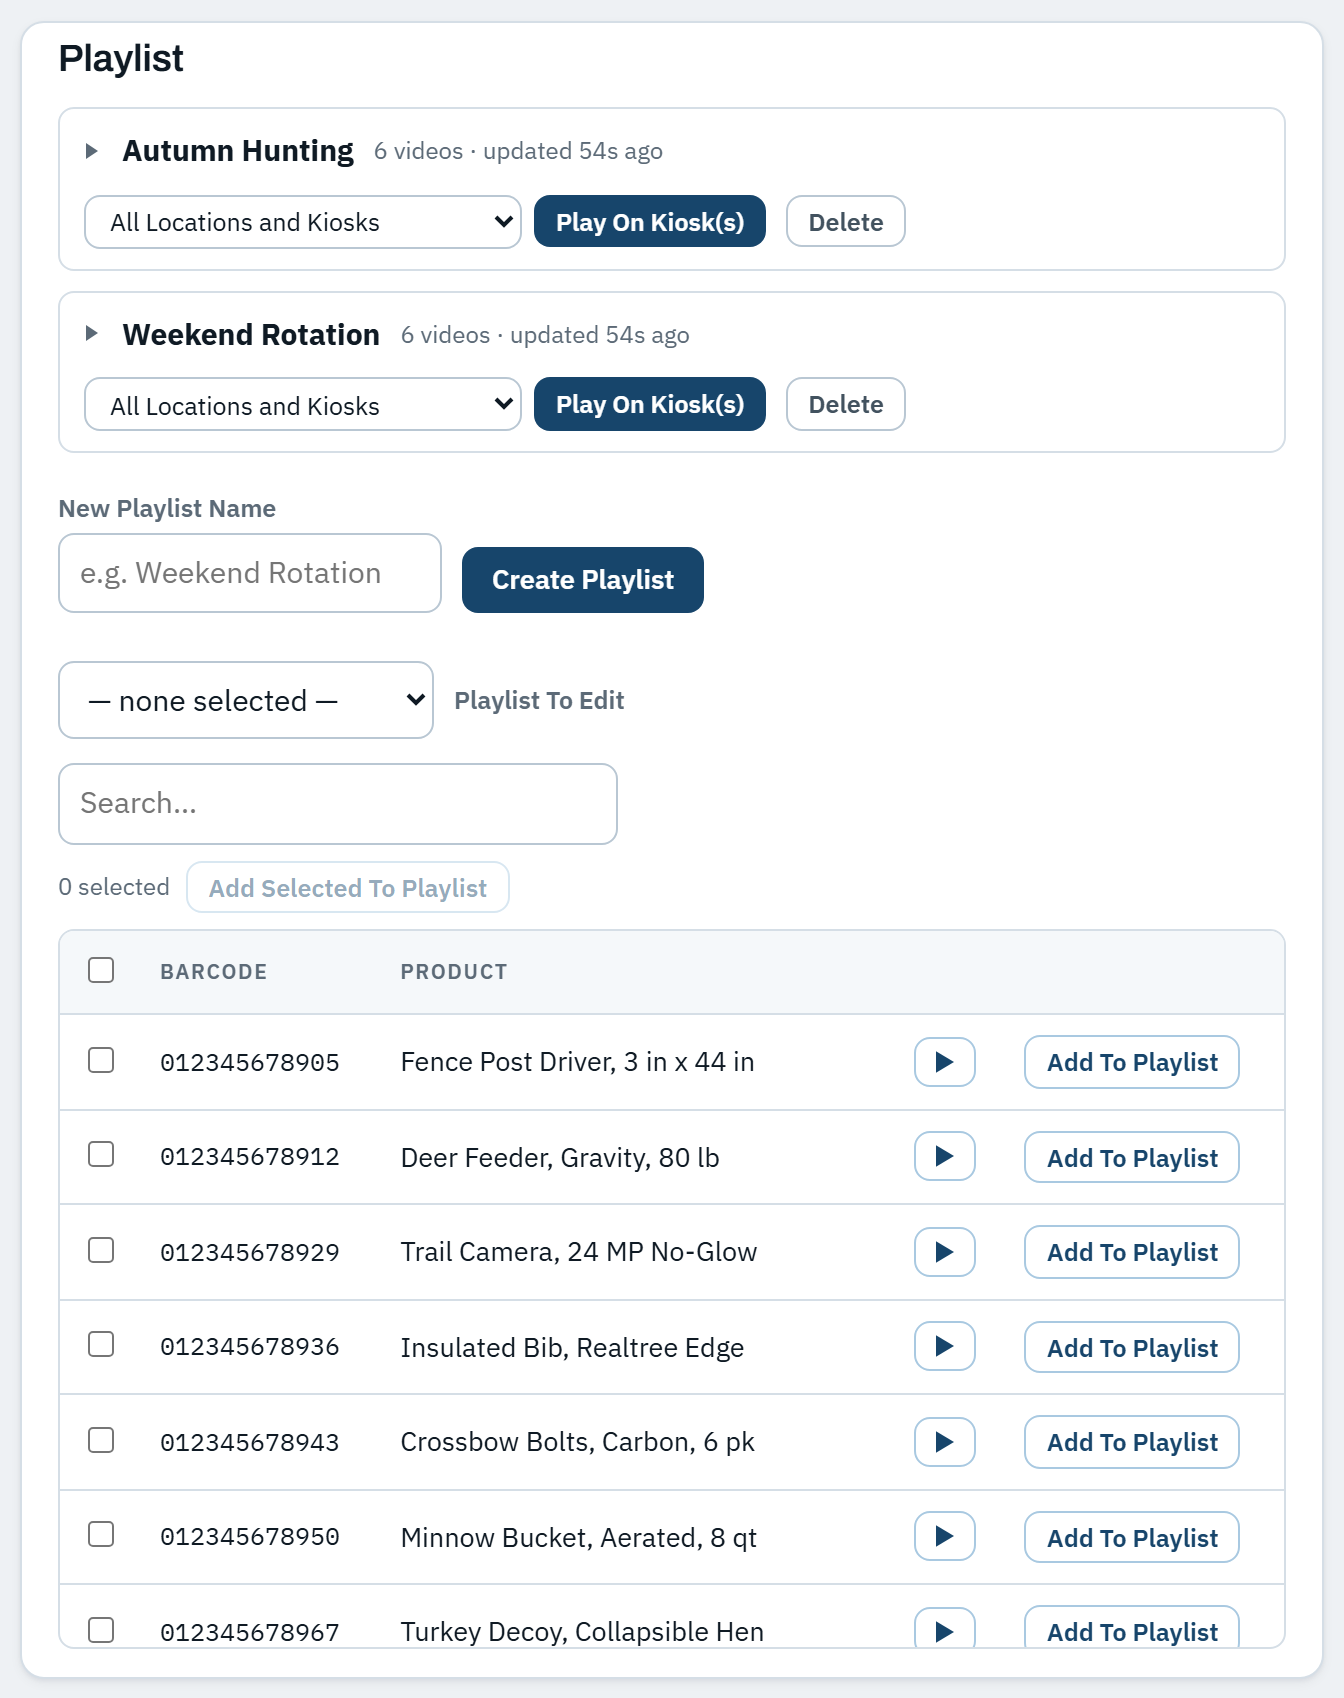Play Weekend Rotation on kiosks
The height and width of the screenshot is (1698, 1344).
[x=650, y=404]
